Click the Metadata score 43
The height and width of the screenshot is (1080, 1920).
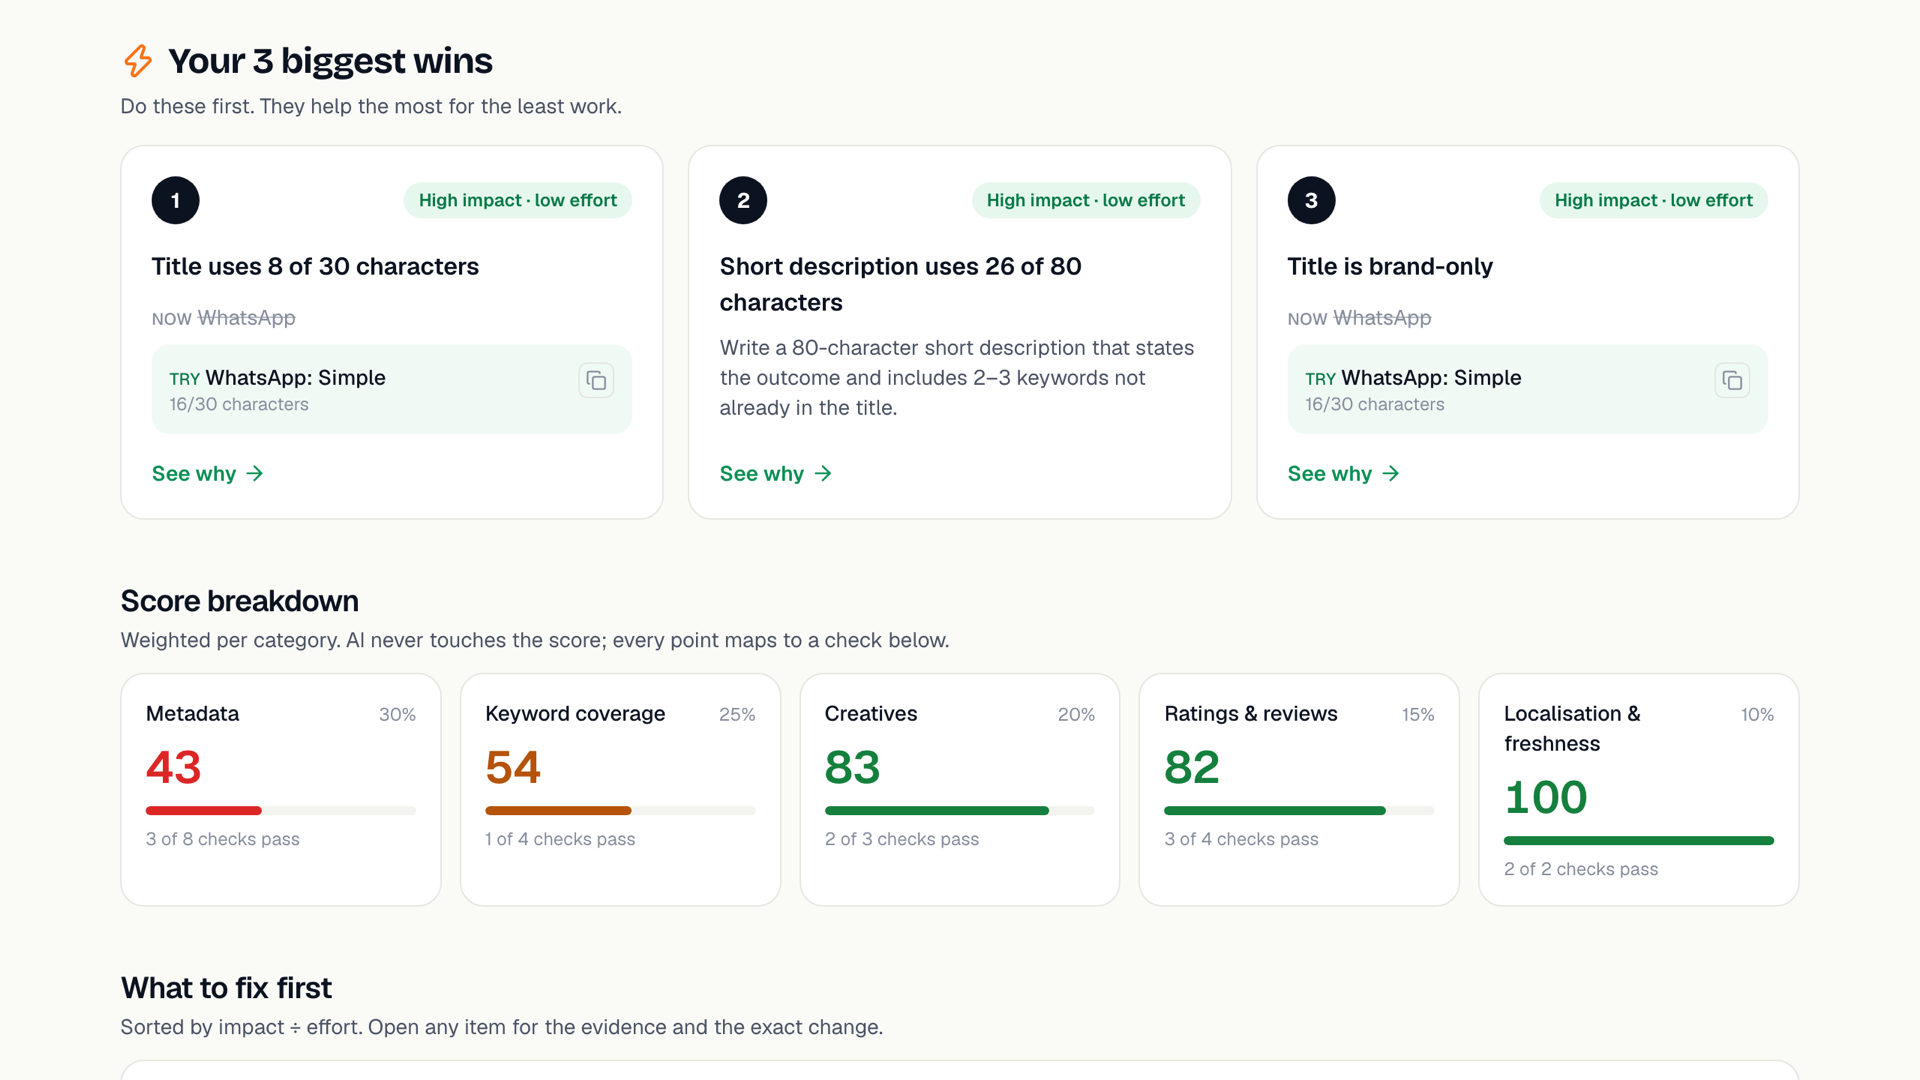(174, 767)
